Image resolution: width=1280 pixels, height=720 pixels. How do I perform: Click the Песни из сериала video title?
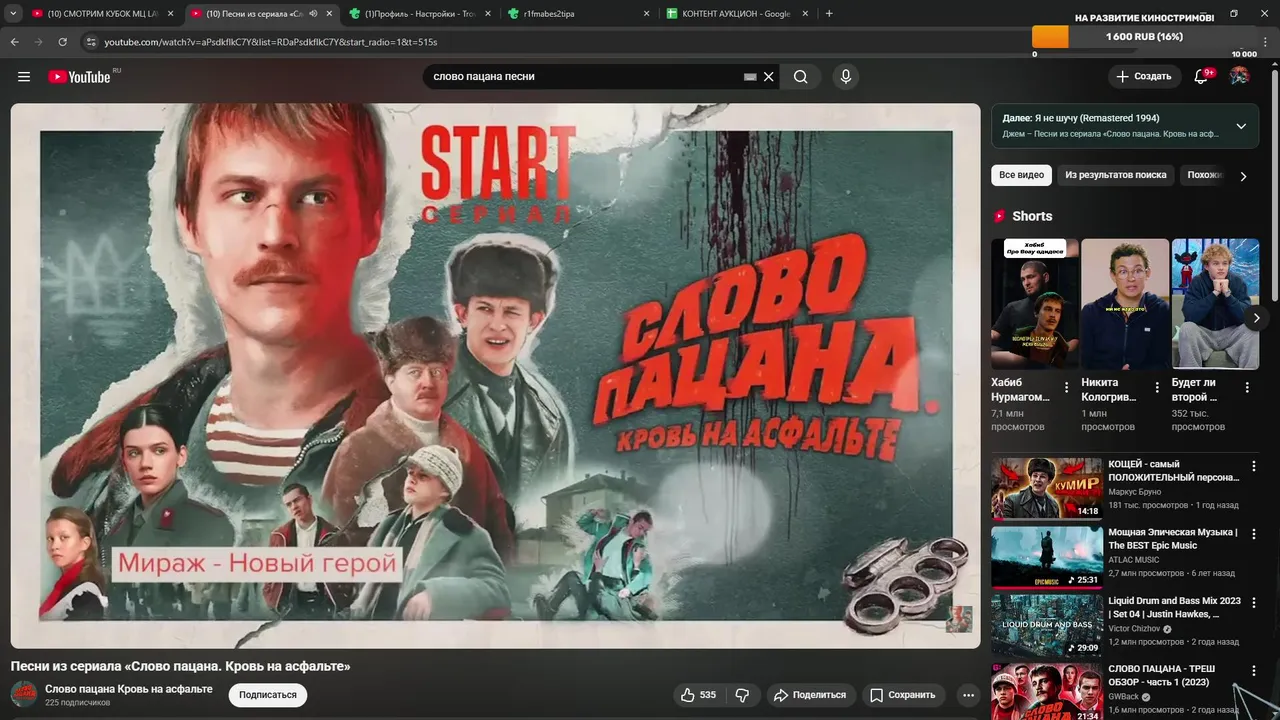tap(180, 666)
